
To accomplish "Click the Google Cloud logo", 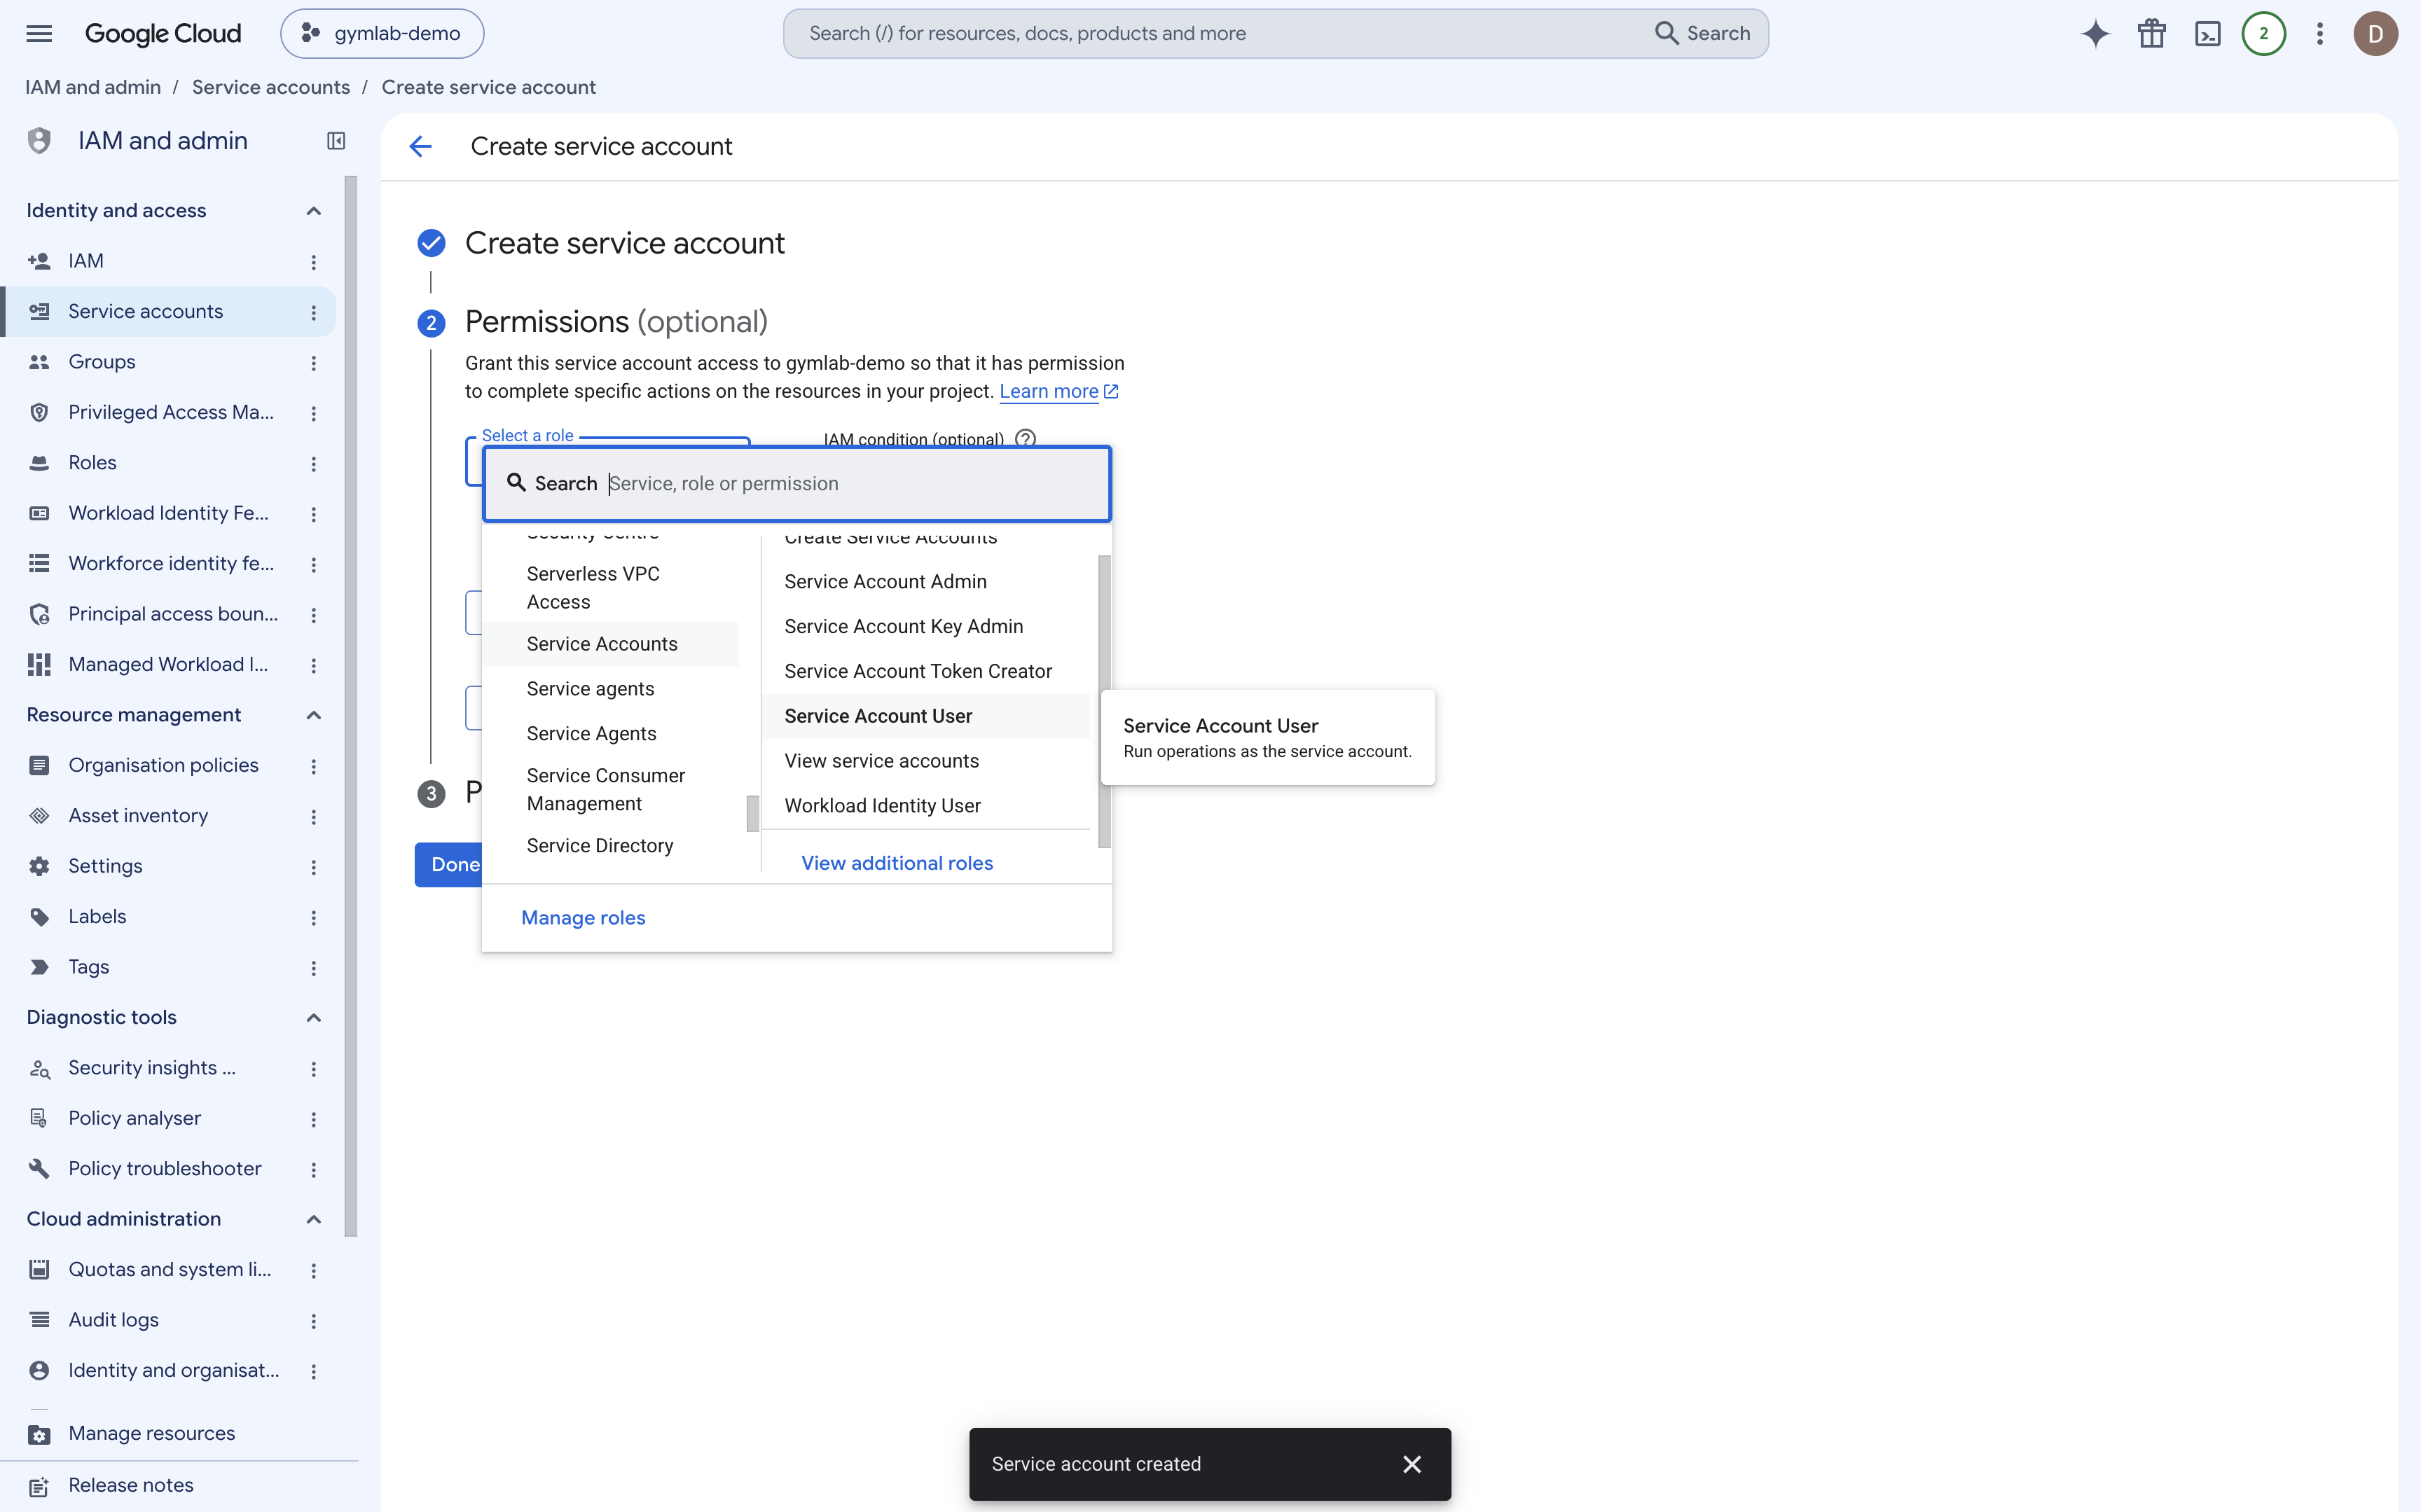I will click(x=163, y=33).
